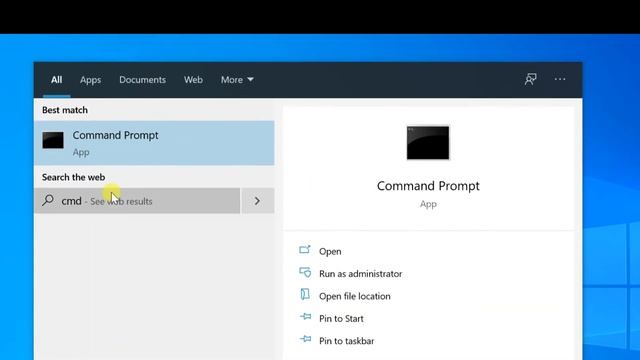The width and height of the screenshot is (640, 360).
Task: Click the Command Prompt title in preview pane
Action: click(x=428, y=186)
